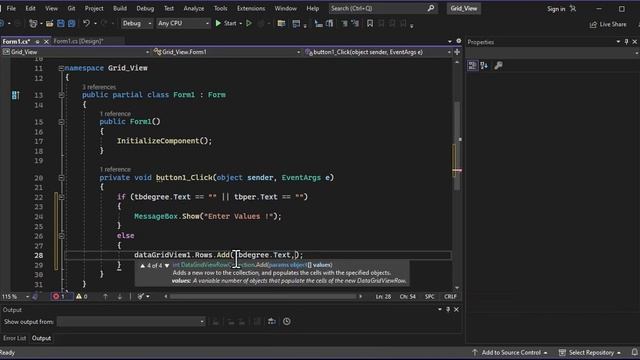The width and height of the screenshot is (640, 360).
Task: Open the Analyze menu
Action: click(193, 8)
